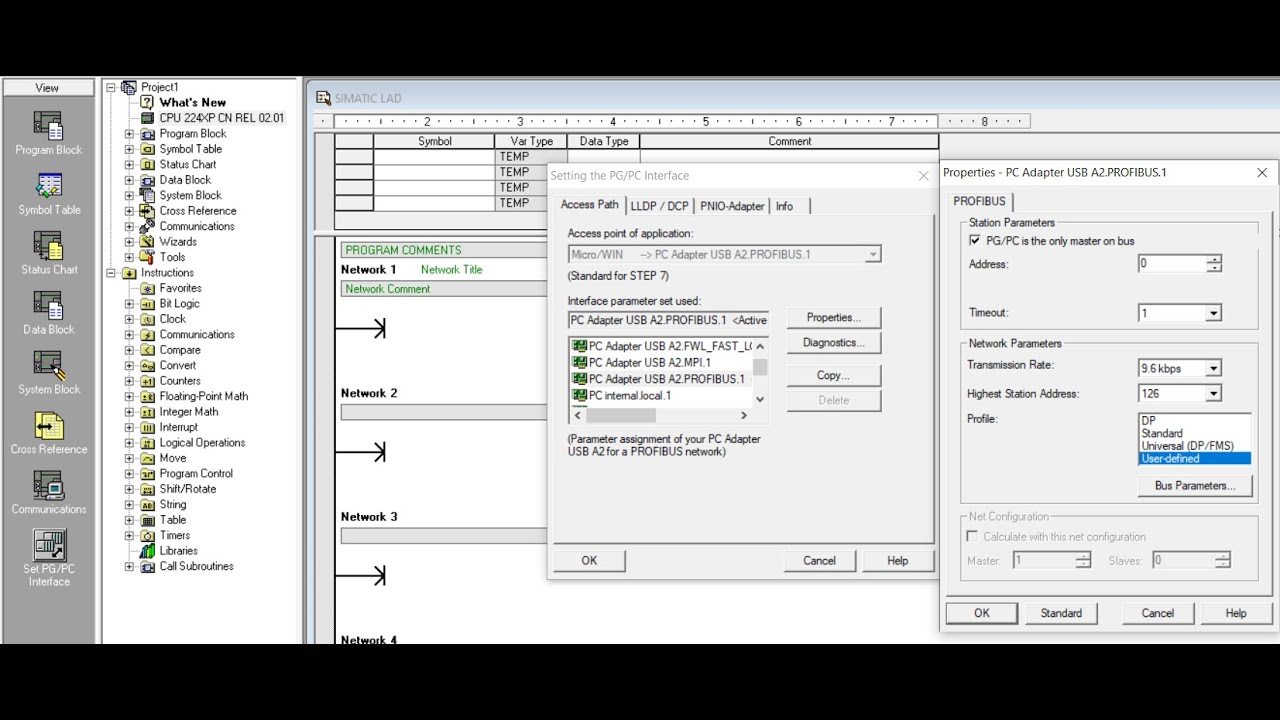This screenshot has width=1280, height=720.
Task: Click the Diagnostics... button
Action: 834,343
